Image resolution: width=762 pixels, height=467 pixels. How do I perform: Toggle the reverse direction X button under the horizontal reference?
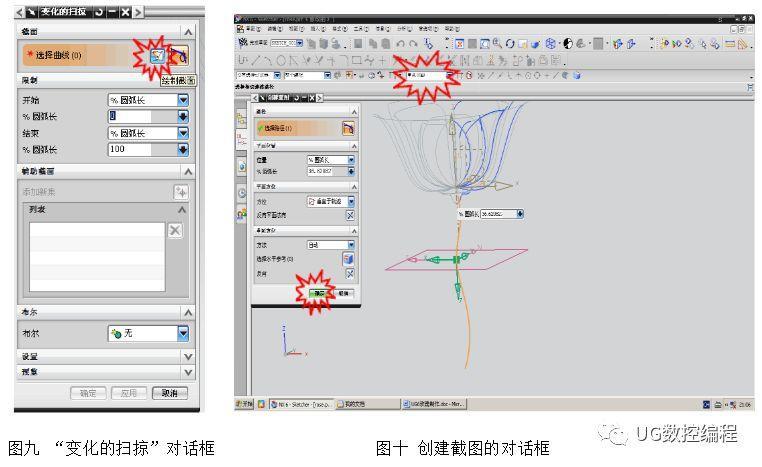click(x=350, y=274)
